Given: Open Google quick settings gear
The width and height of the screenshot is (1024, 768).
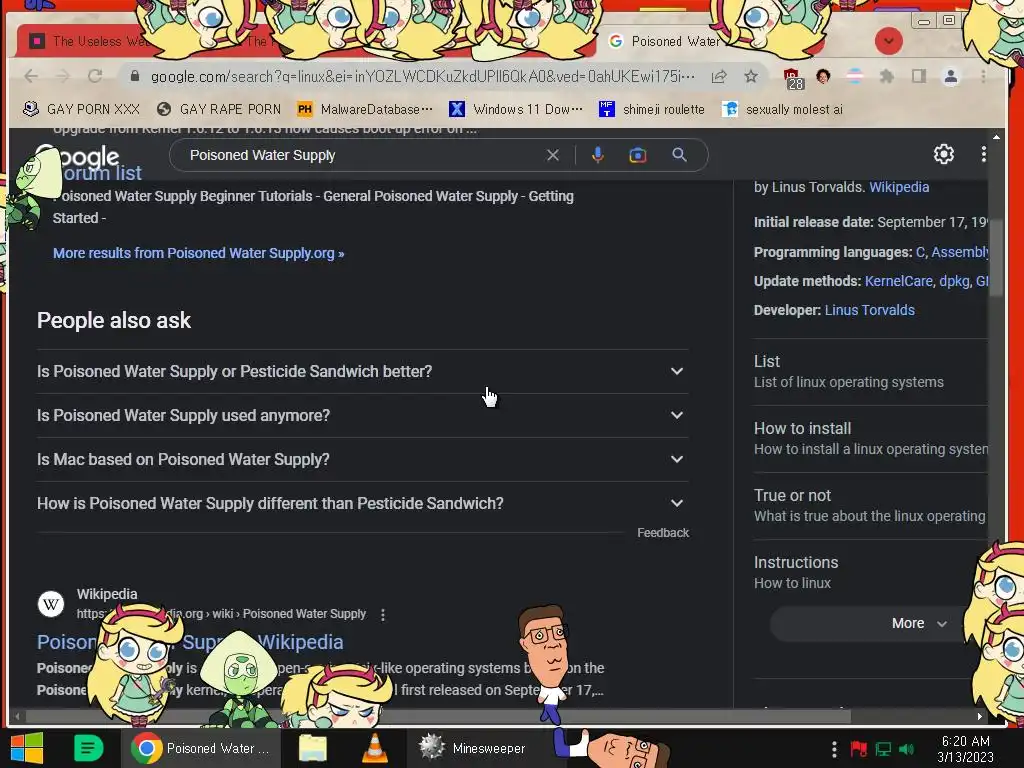Looking at the screenshot, I should (x=943, y=154).
